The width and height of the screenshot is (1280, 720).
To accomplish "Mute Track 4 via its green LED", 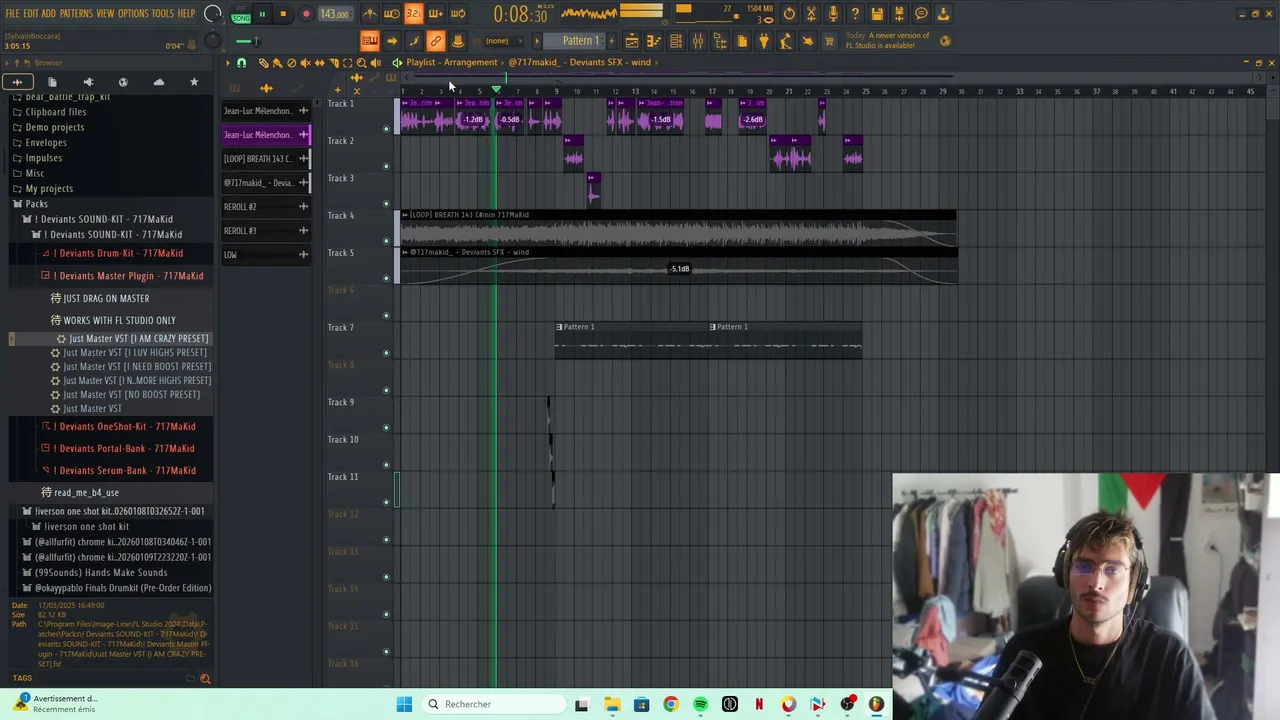I will pyautogui.click(x=386, y=241).
